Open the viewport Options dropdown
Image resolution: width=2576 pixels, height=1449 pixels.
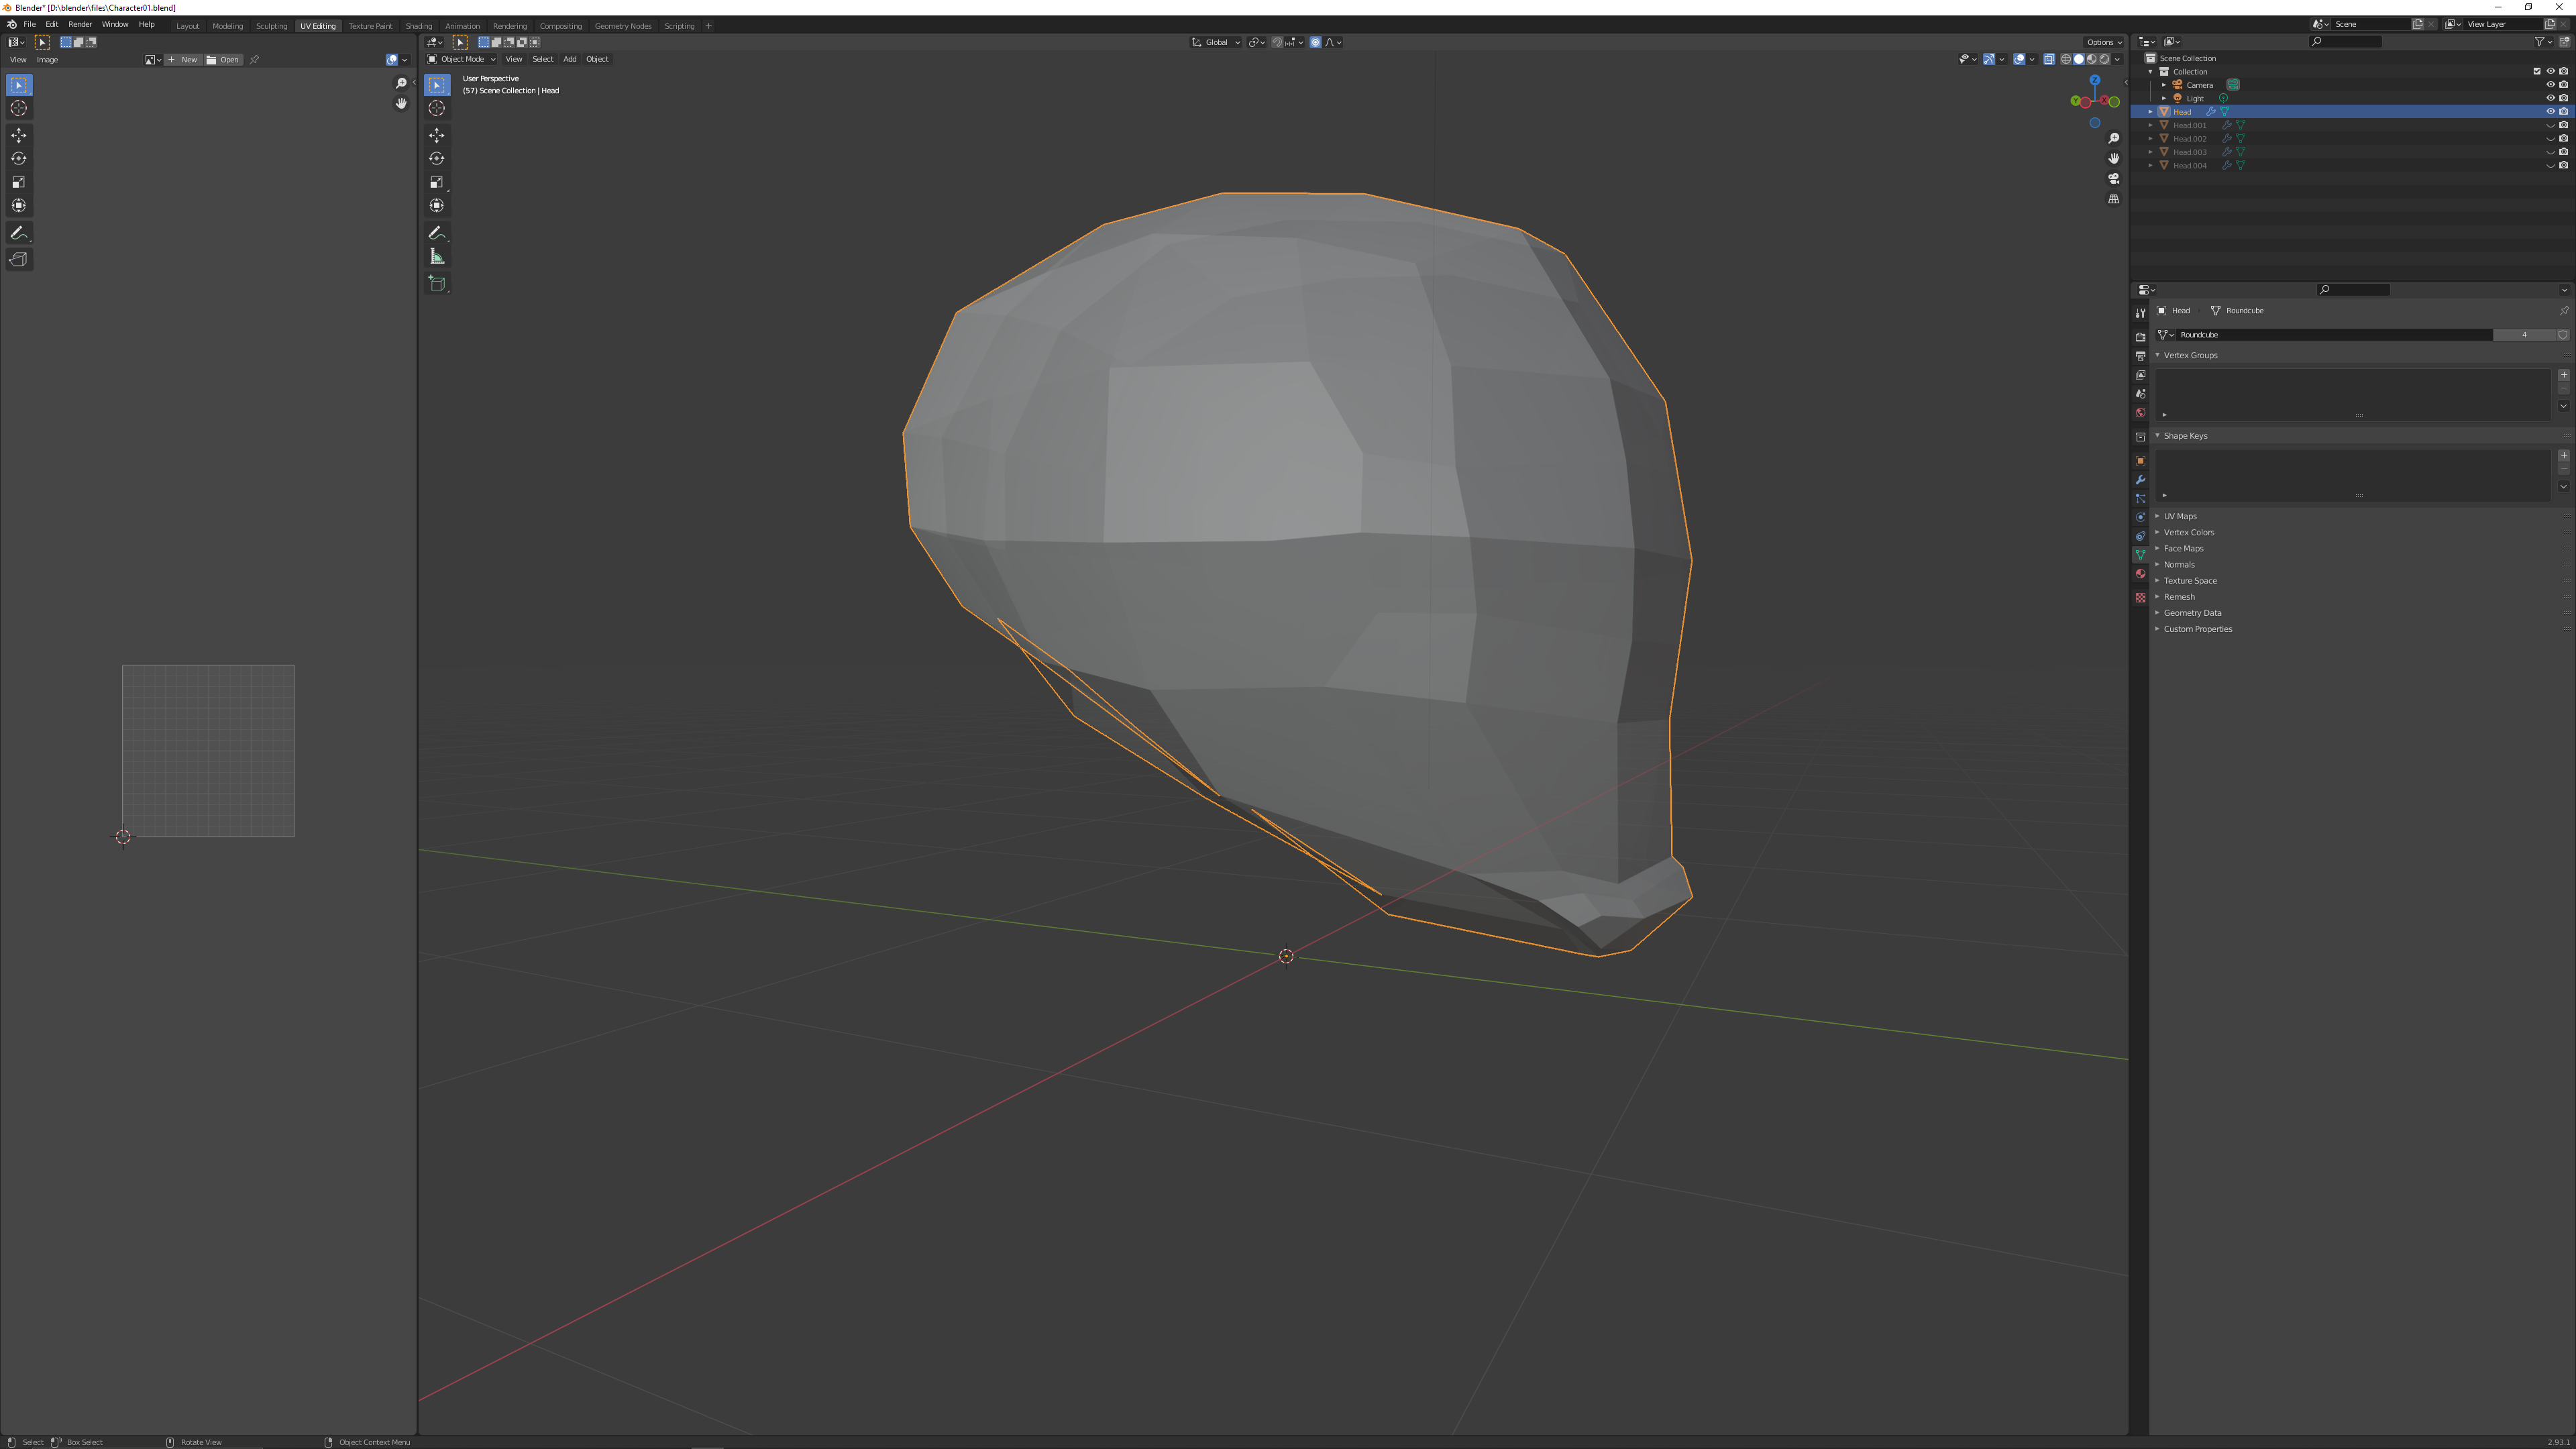tap(2104, 42)
